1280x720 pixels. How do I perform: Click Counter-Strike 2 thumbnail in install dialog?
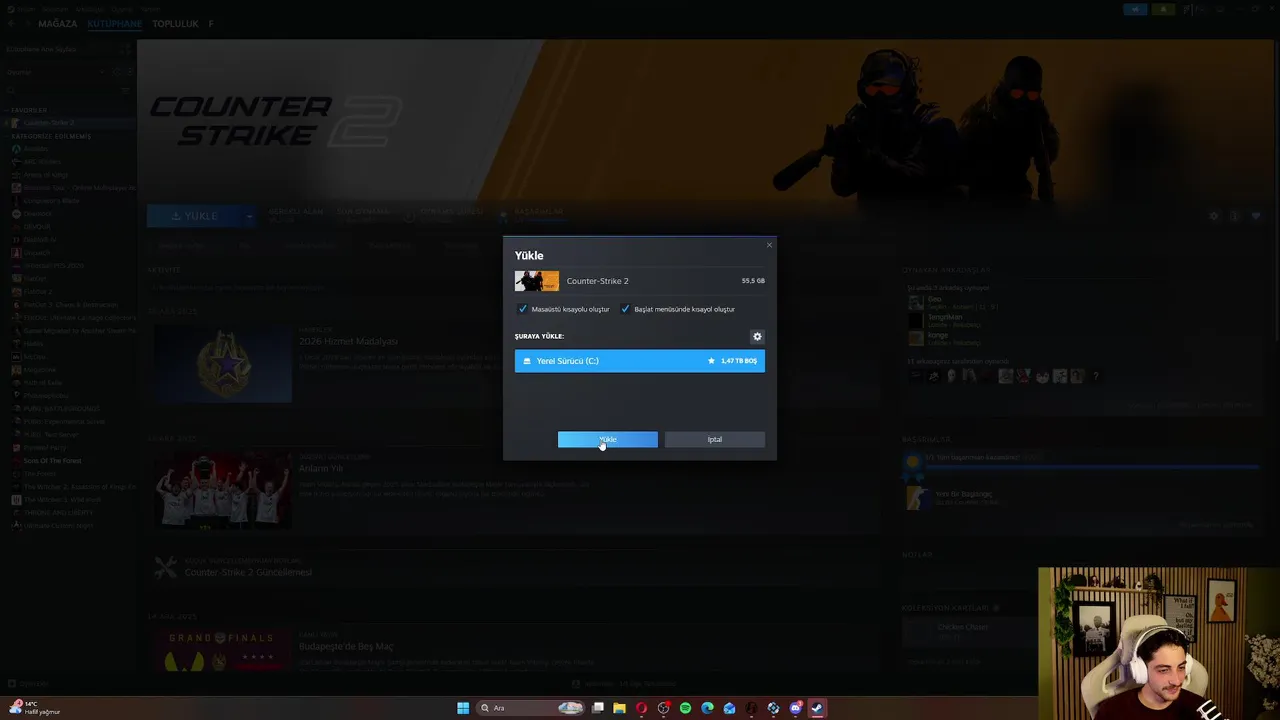point(537,281)
